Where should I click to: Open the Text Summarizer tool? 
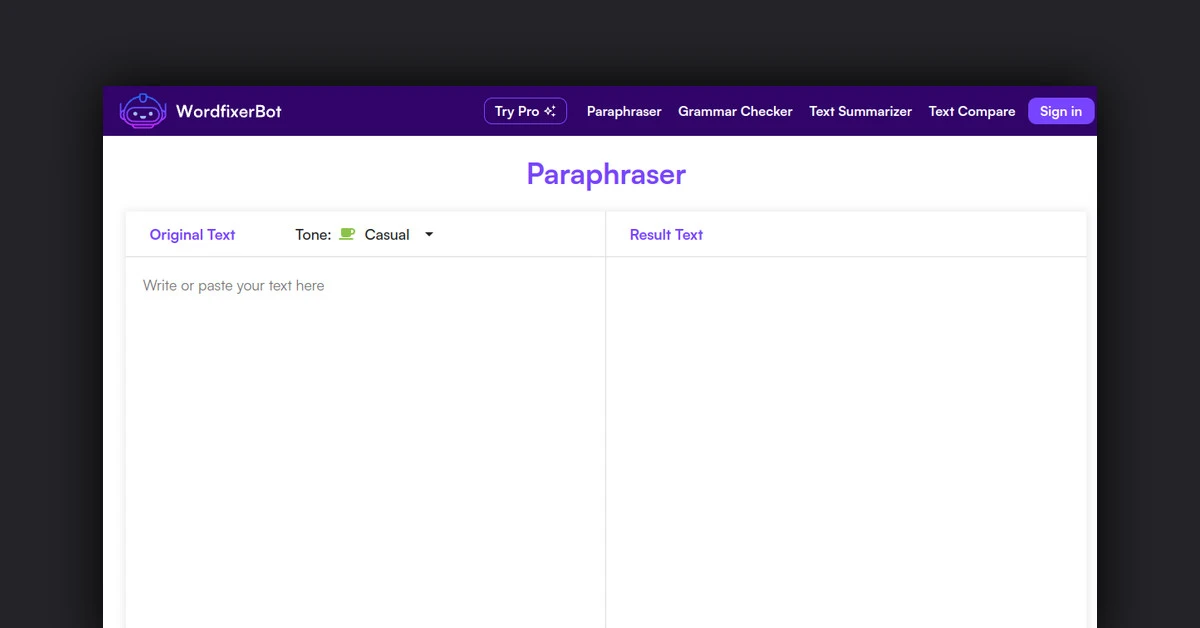[860, 112]
